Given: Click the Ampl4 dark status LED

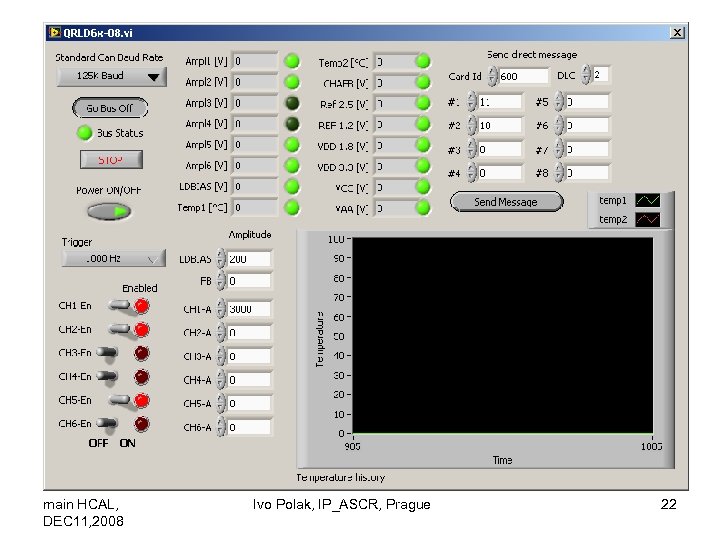Looking at the screenshot, I should [292, 124].
